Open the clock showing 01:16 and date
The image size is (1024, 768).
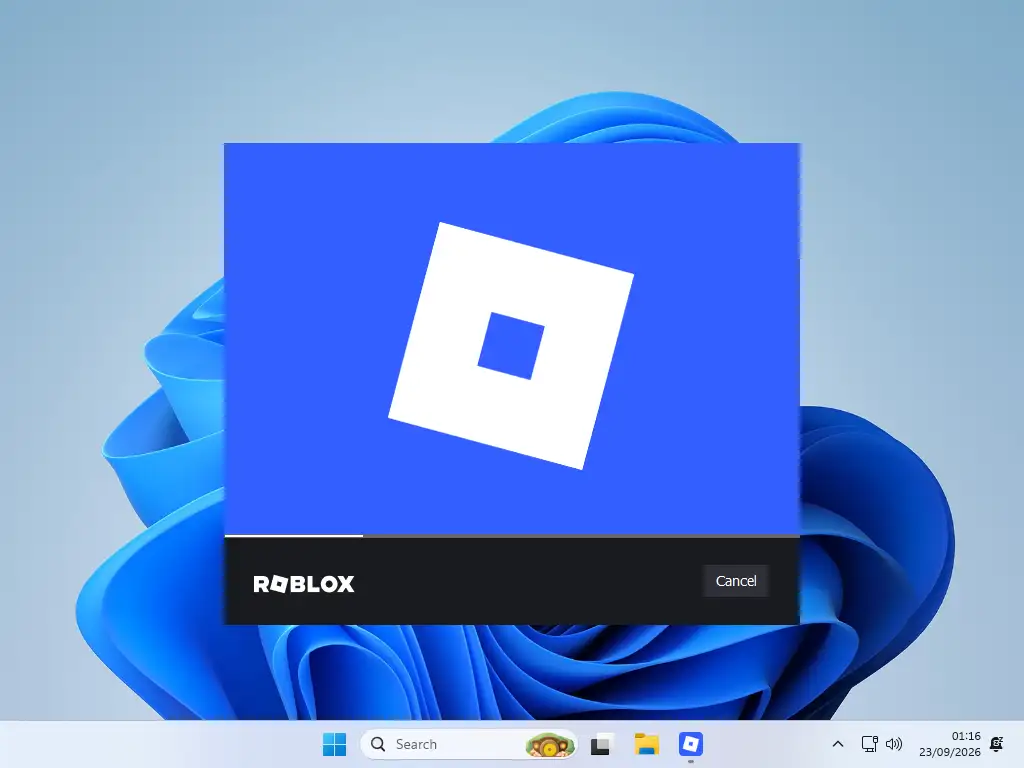[x=950, y=744]
